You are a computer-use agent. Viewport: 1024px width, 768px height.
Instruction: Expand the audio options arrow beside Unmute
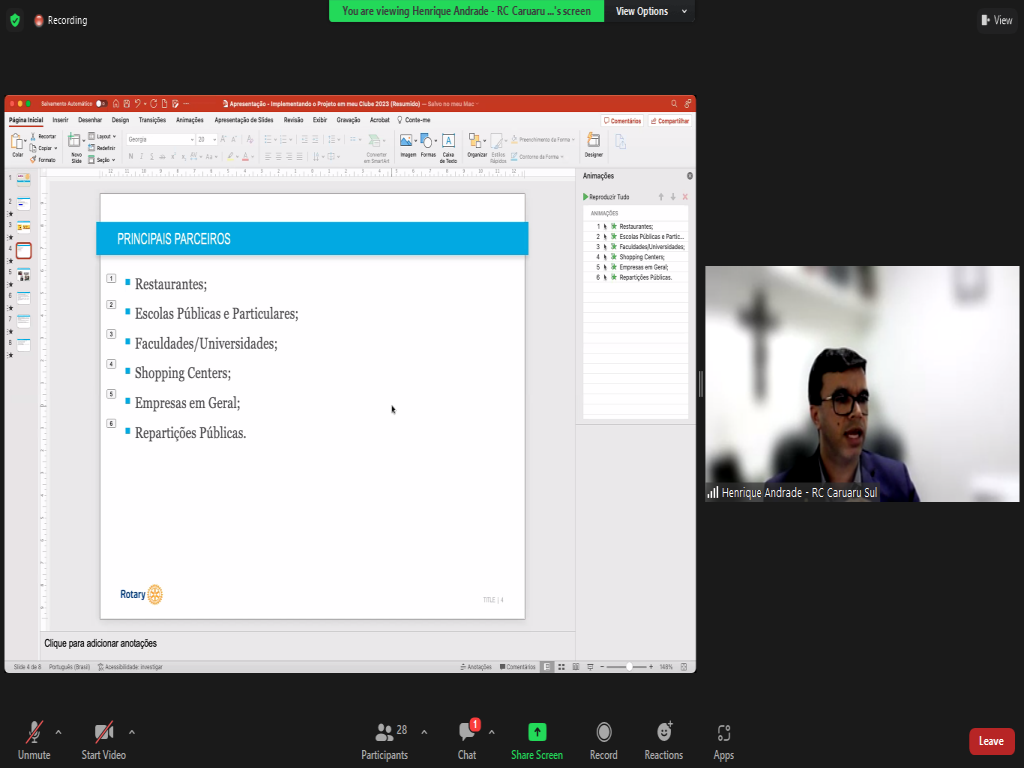tap(58, 732)
